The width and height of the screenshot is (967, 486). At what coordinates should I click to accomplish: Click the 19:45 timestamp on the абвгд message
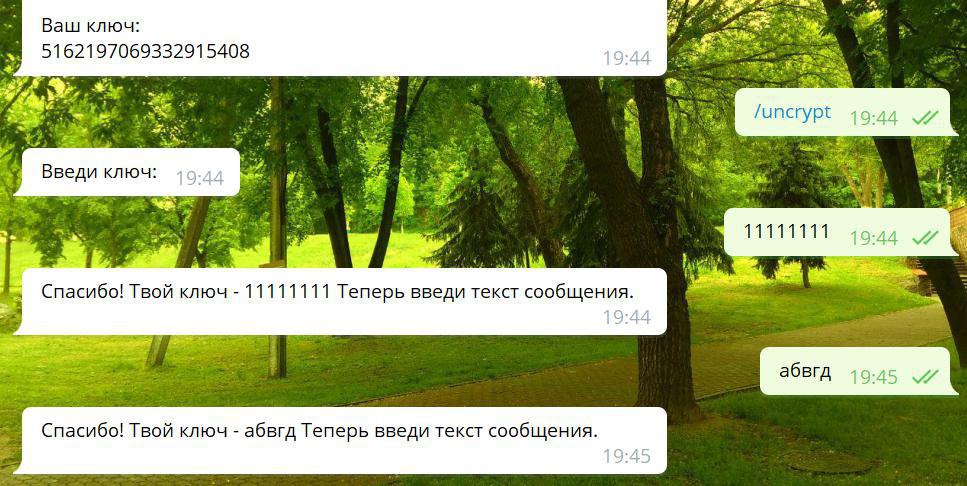point(873,376)
